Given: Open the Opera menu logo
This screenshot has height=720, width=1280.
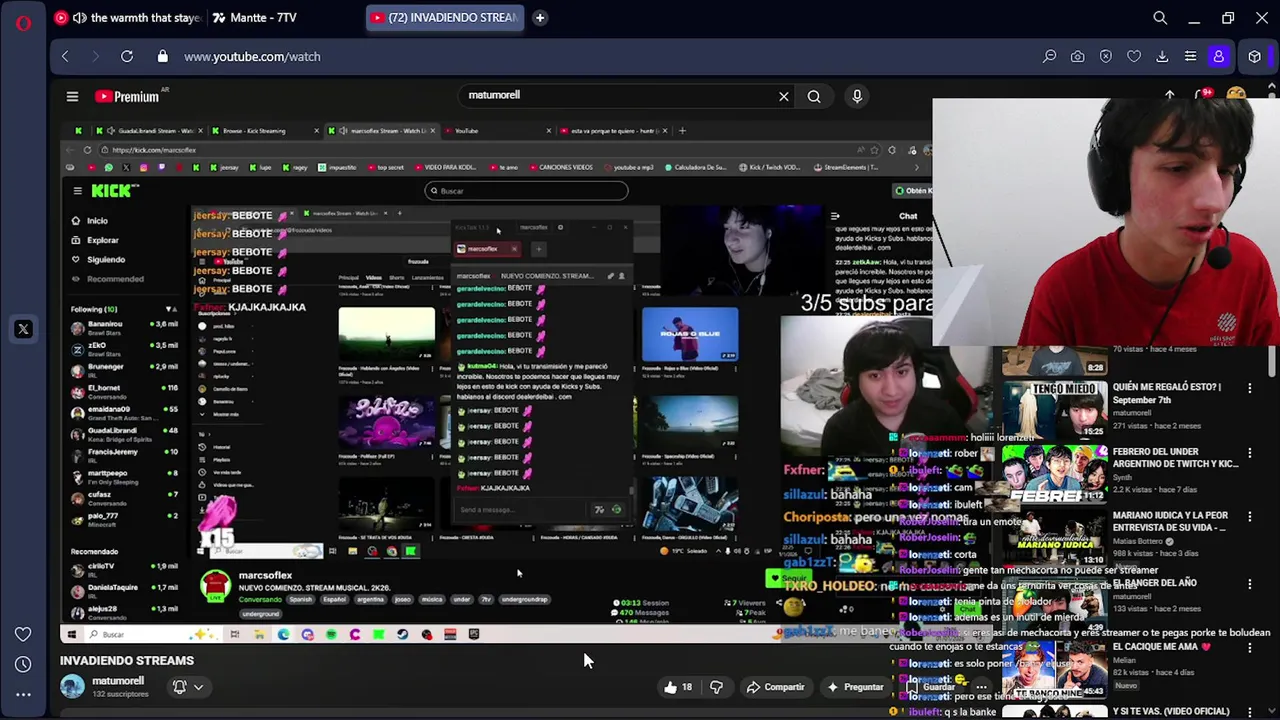Looking at the screenshot, I should [x=23, y=22].
